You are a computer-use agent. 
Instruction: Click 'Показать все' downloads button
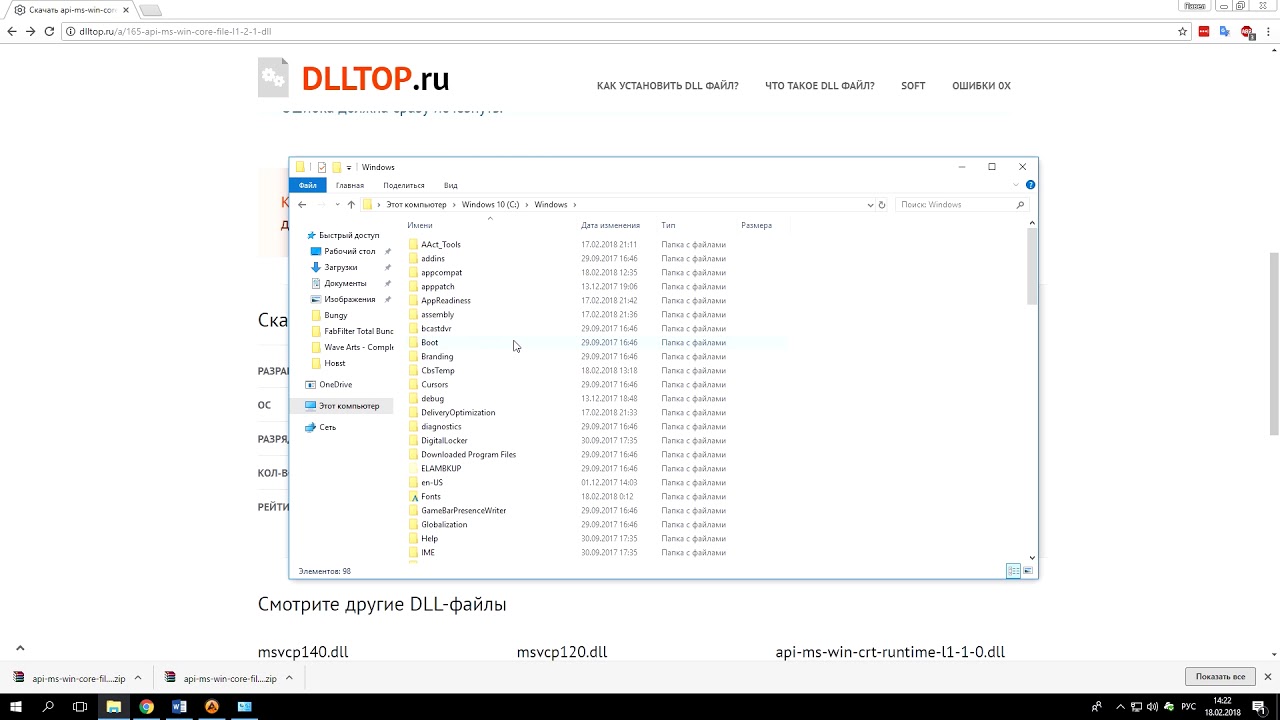coord(1219,677)
